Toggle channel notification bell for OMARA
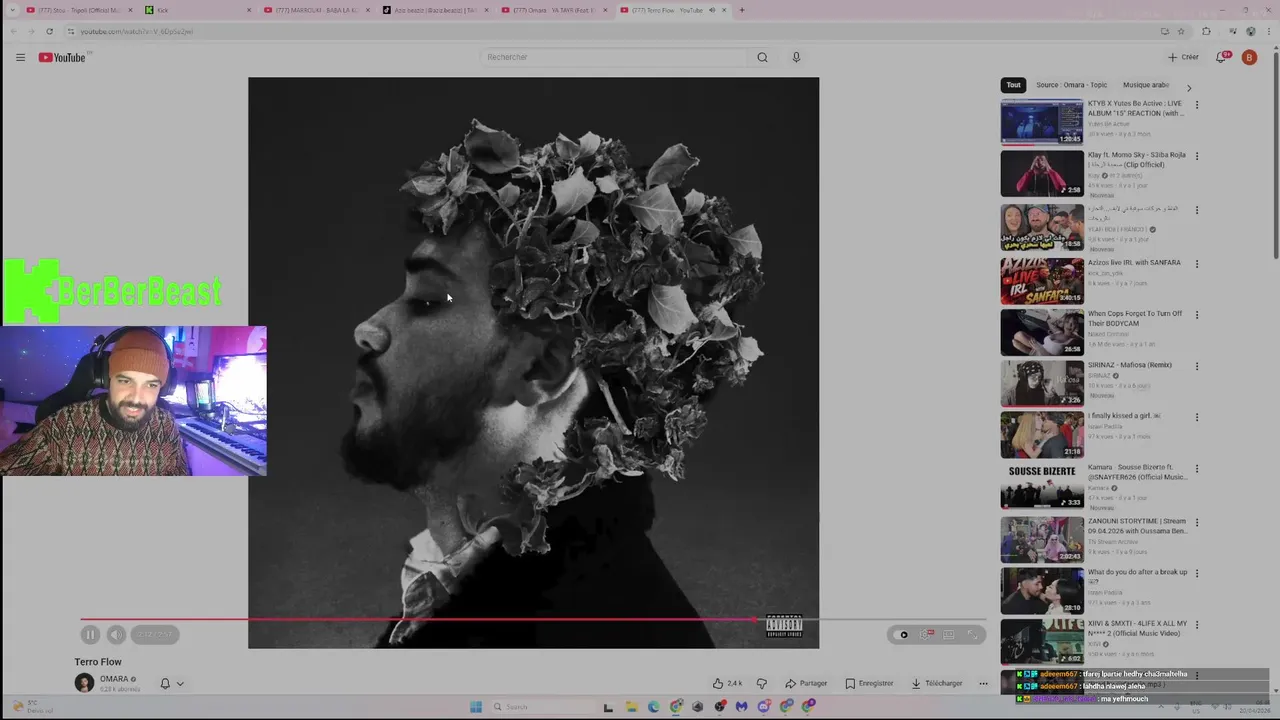 click(165, 683)
